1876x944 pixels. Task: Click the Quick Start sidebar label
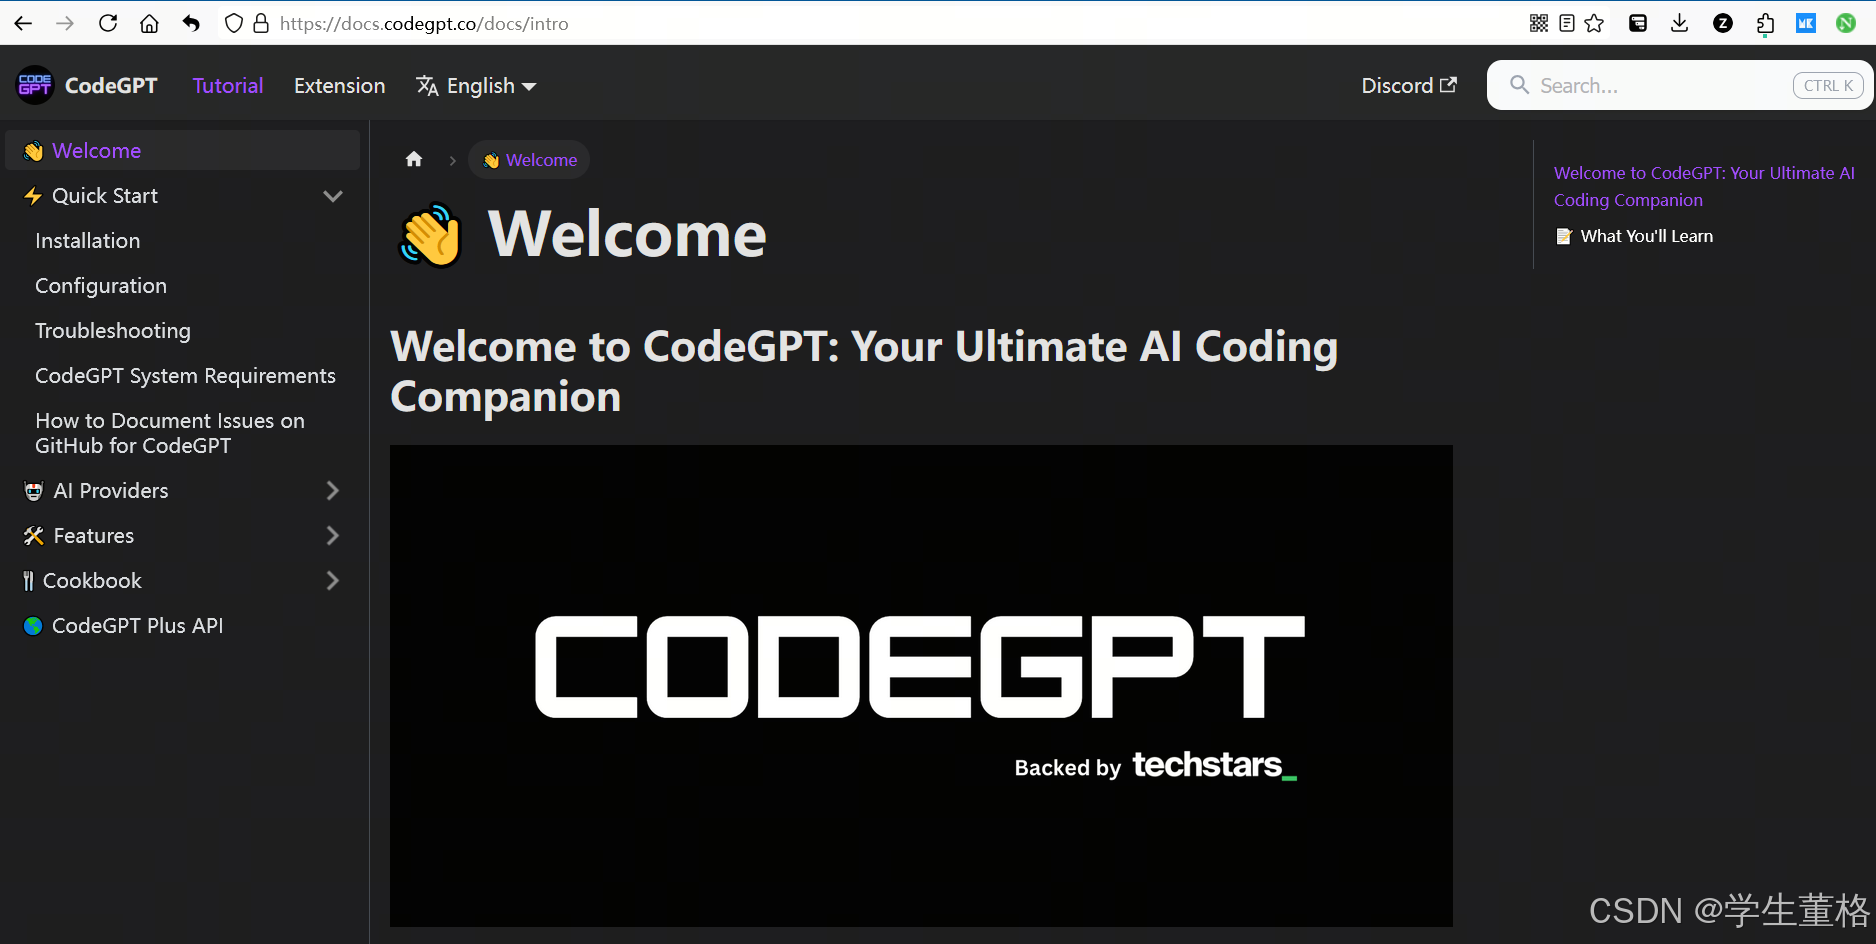(105, 196)
